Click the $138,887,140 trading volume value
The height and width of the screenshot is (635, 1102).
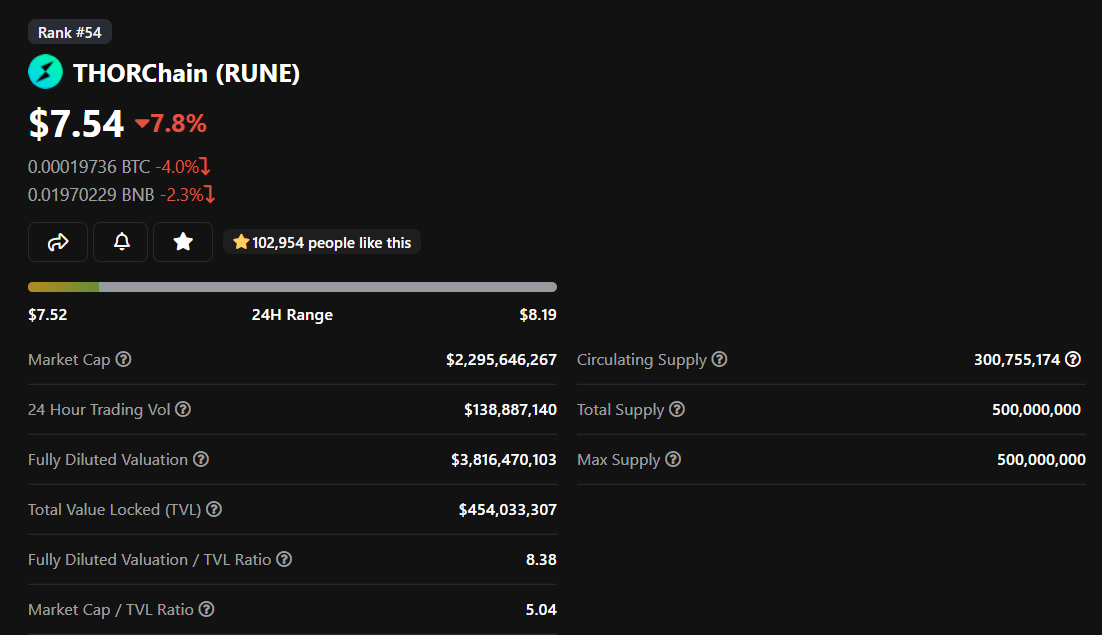click(x=510, y=410)
